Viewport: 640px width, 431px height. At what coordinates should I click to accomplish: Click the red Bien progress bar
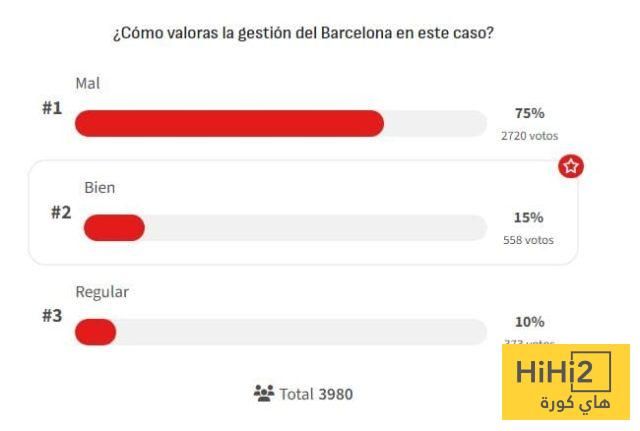114,228
